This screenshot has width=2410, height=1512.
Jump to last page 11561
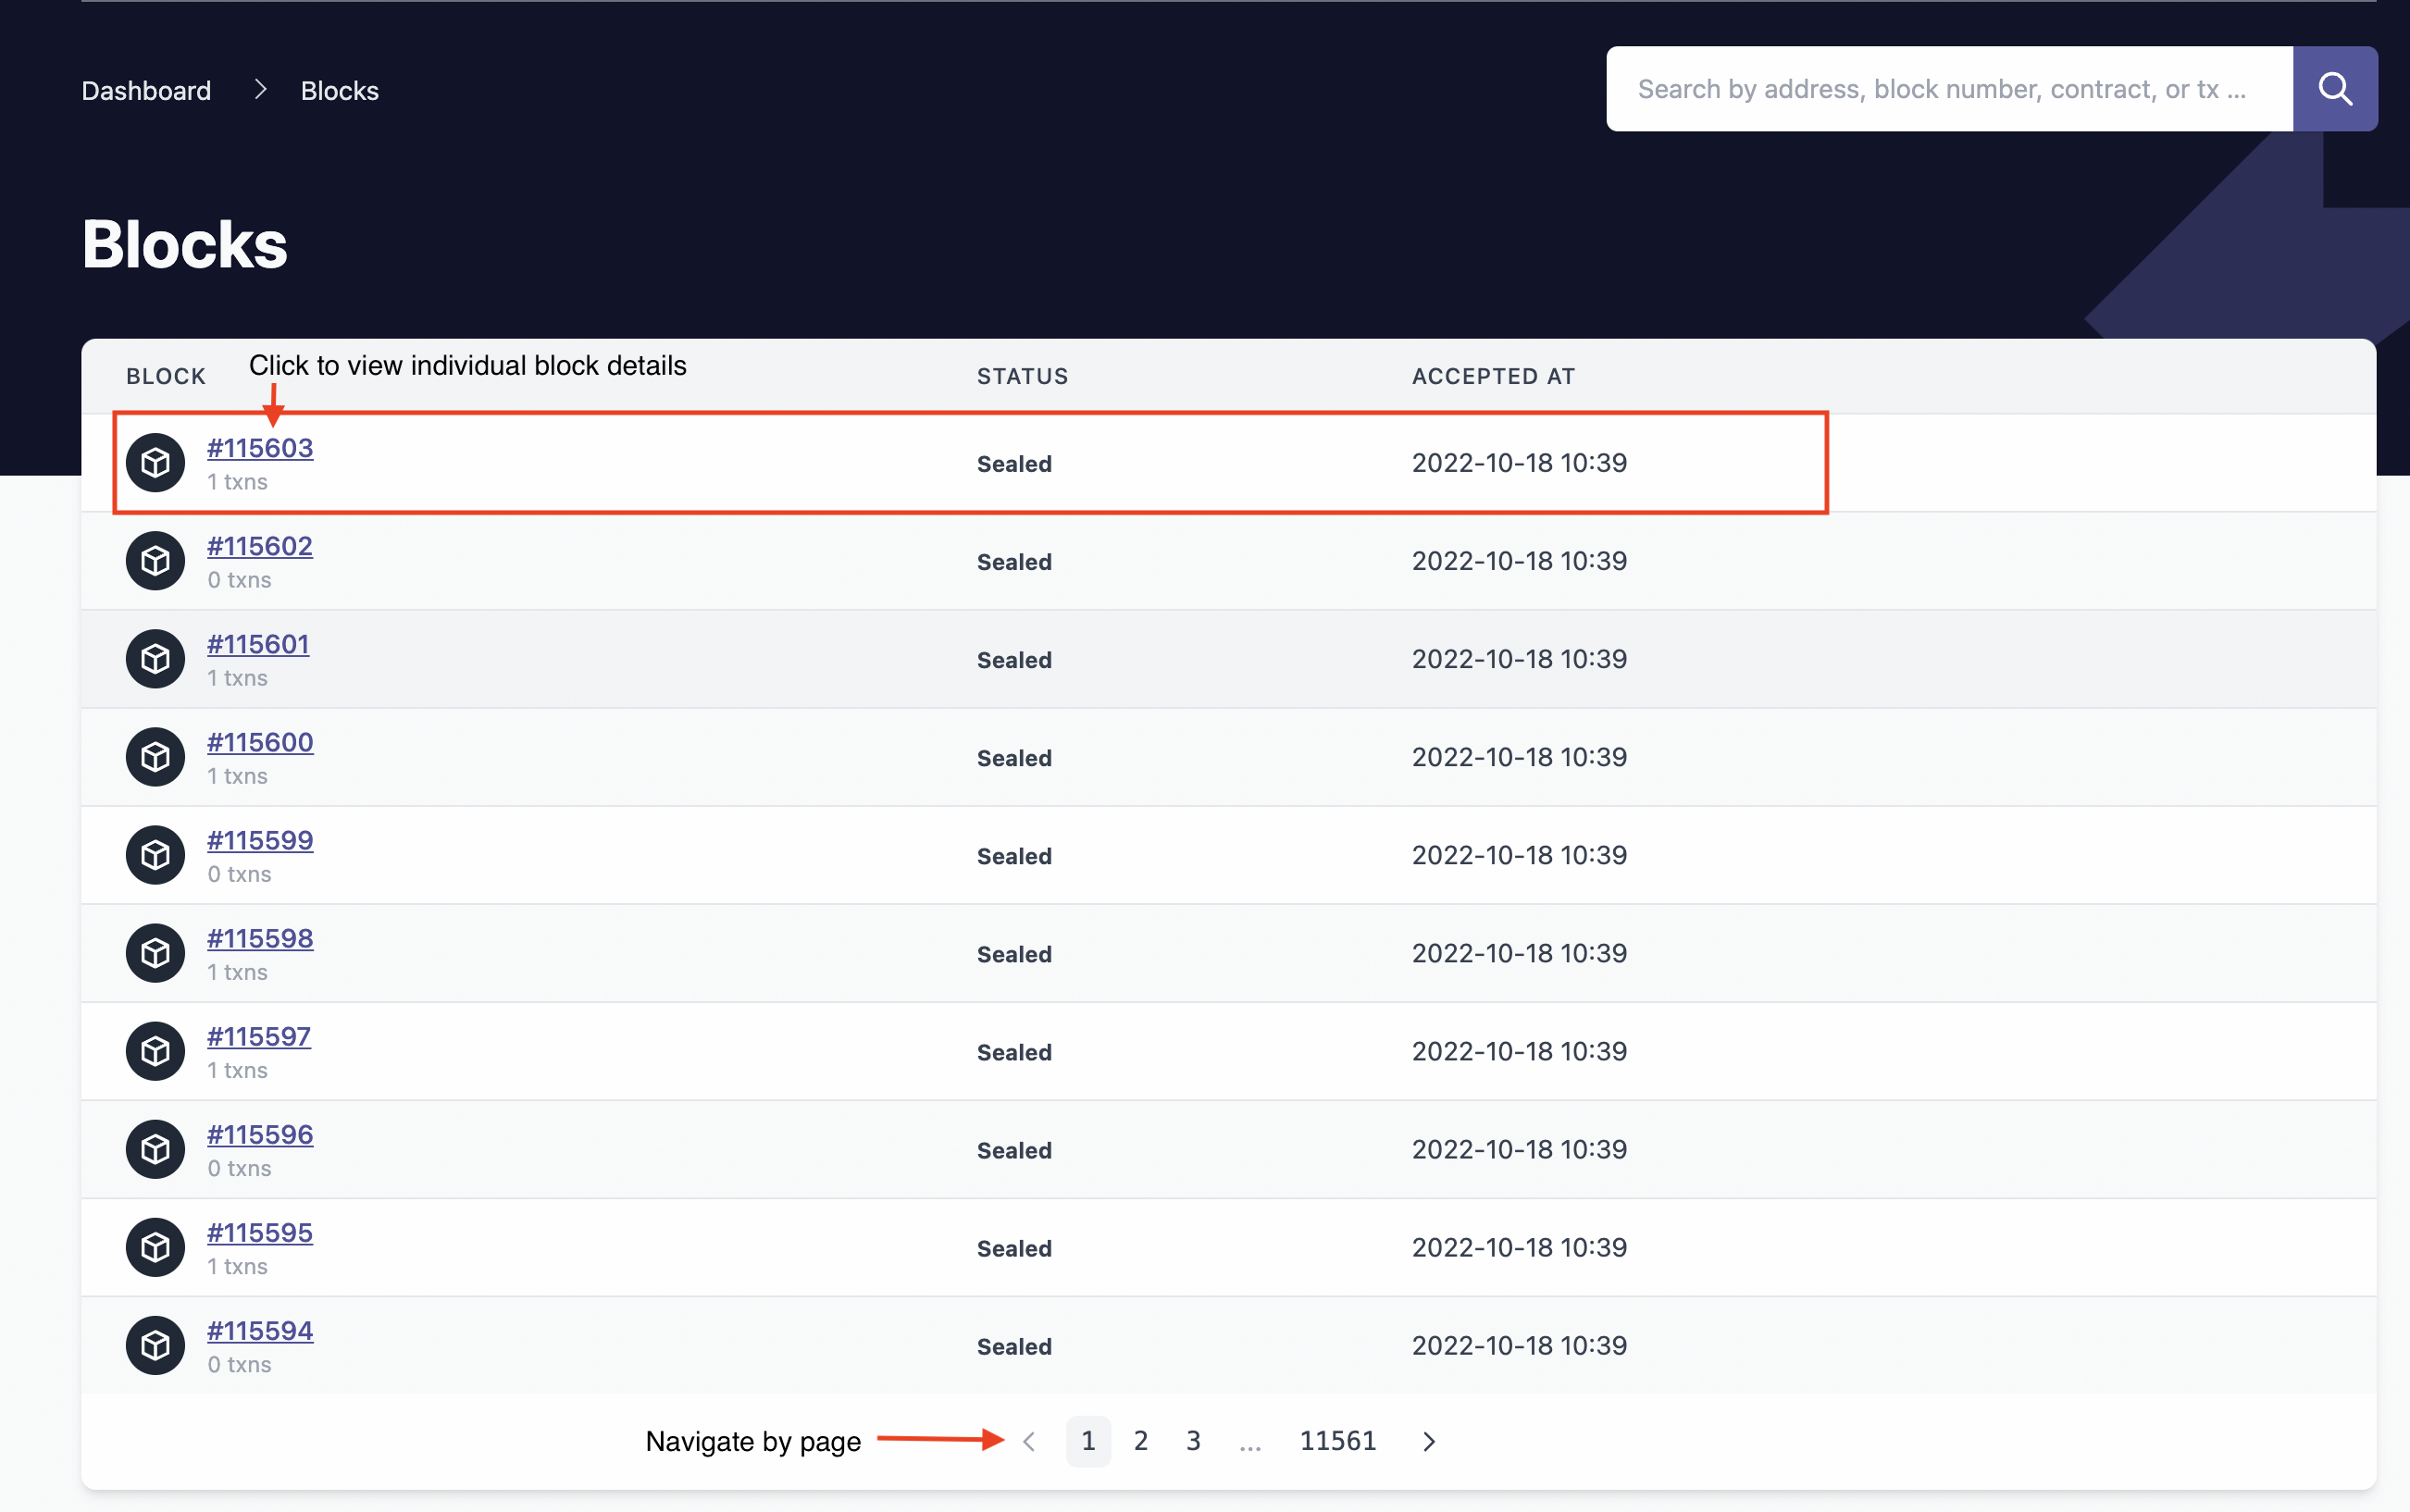1337,1441
